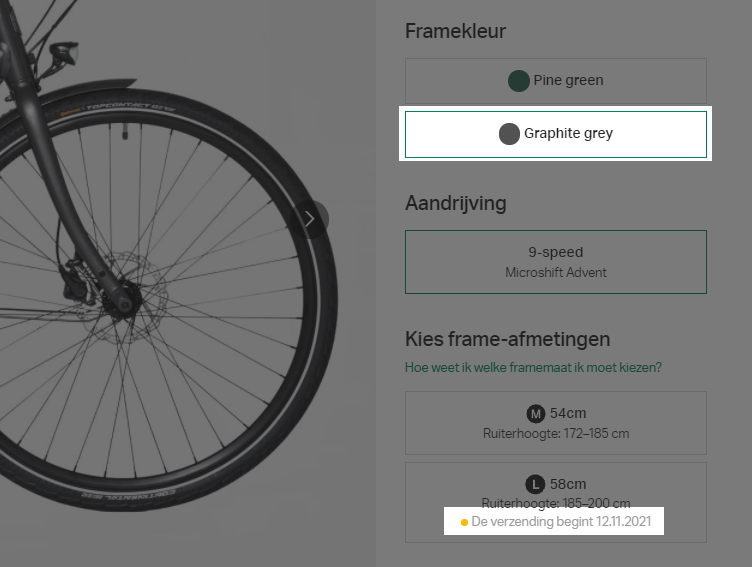Image resolution: width=752 pixels, height=567 pixels.
Task: Click the Microshift Advent label
Action: [x=555, y=272]
